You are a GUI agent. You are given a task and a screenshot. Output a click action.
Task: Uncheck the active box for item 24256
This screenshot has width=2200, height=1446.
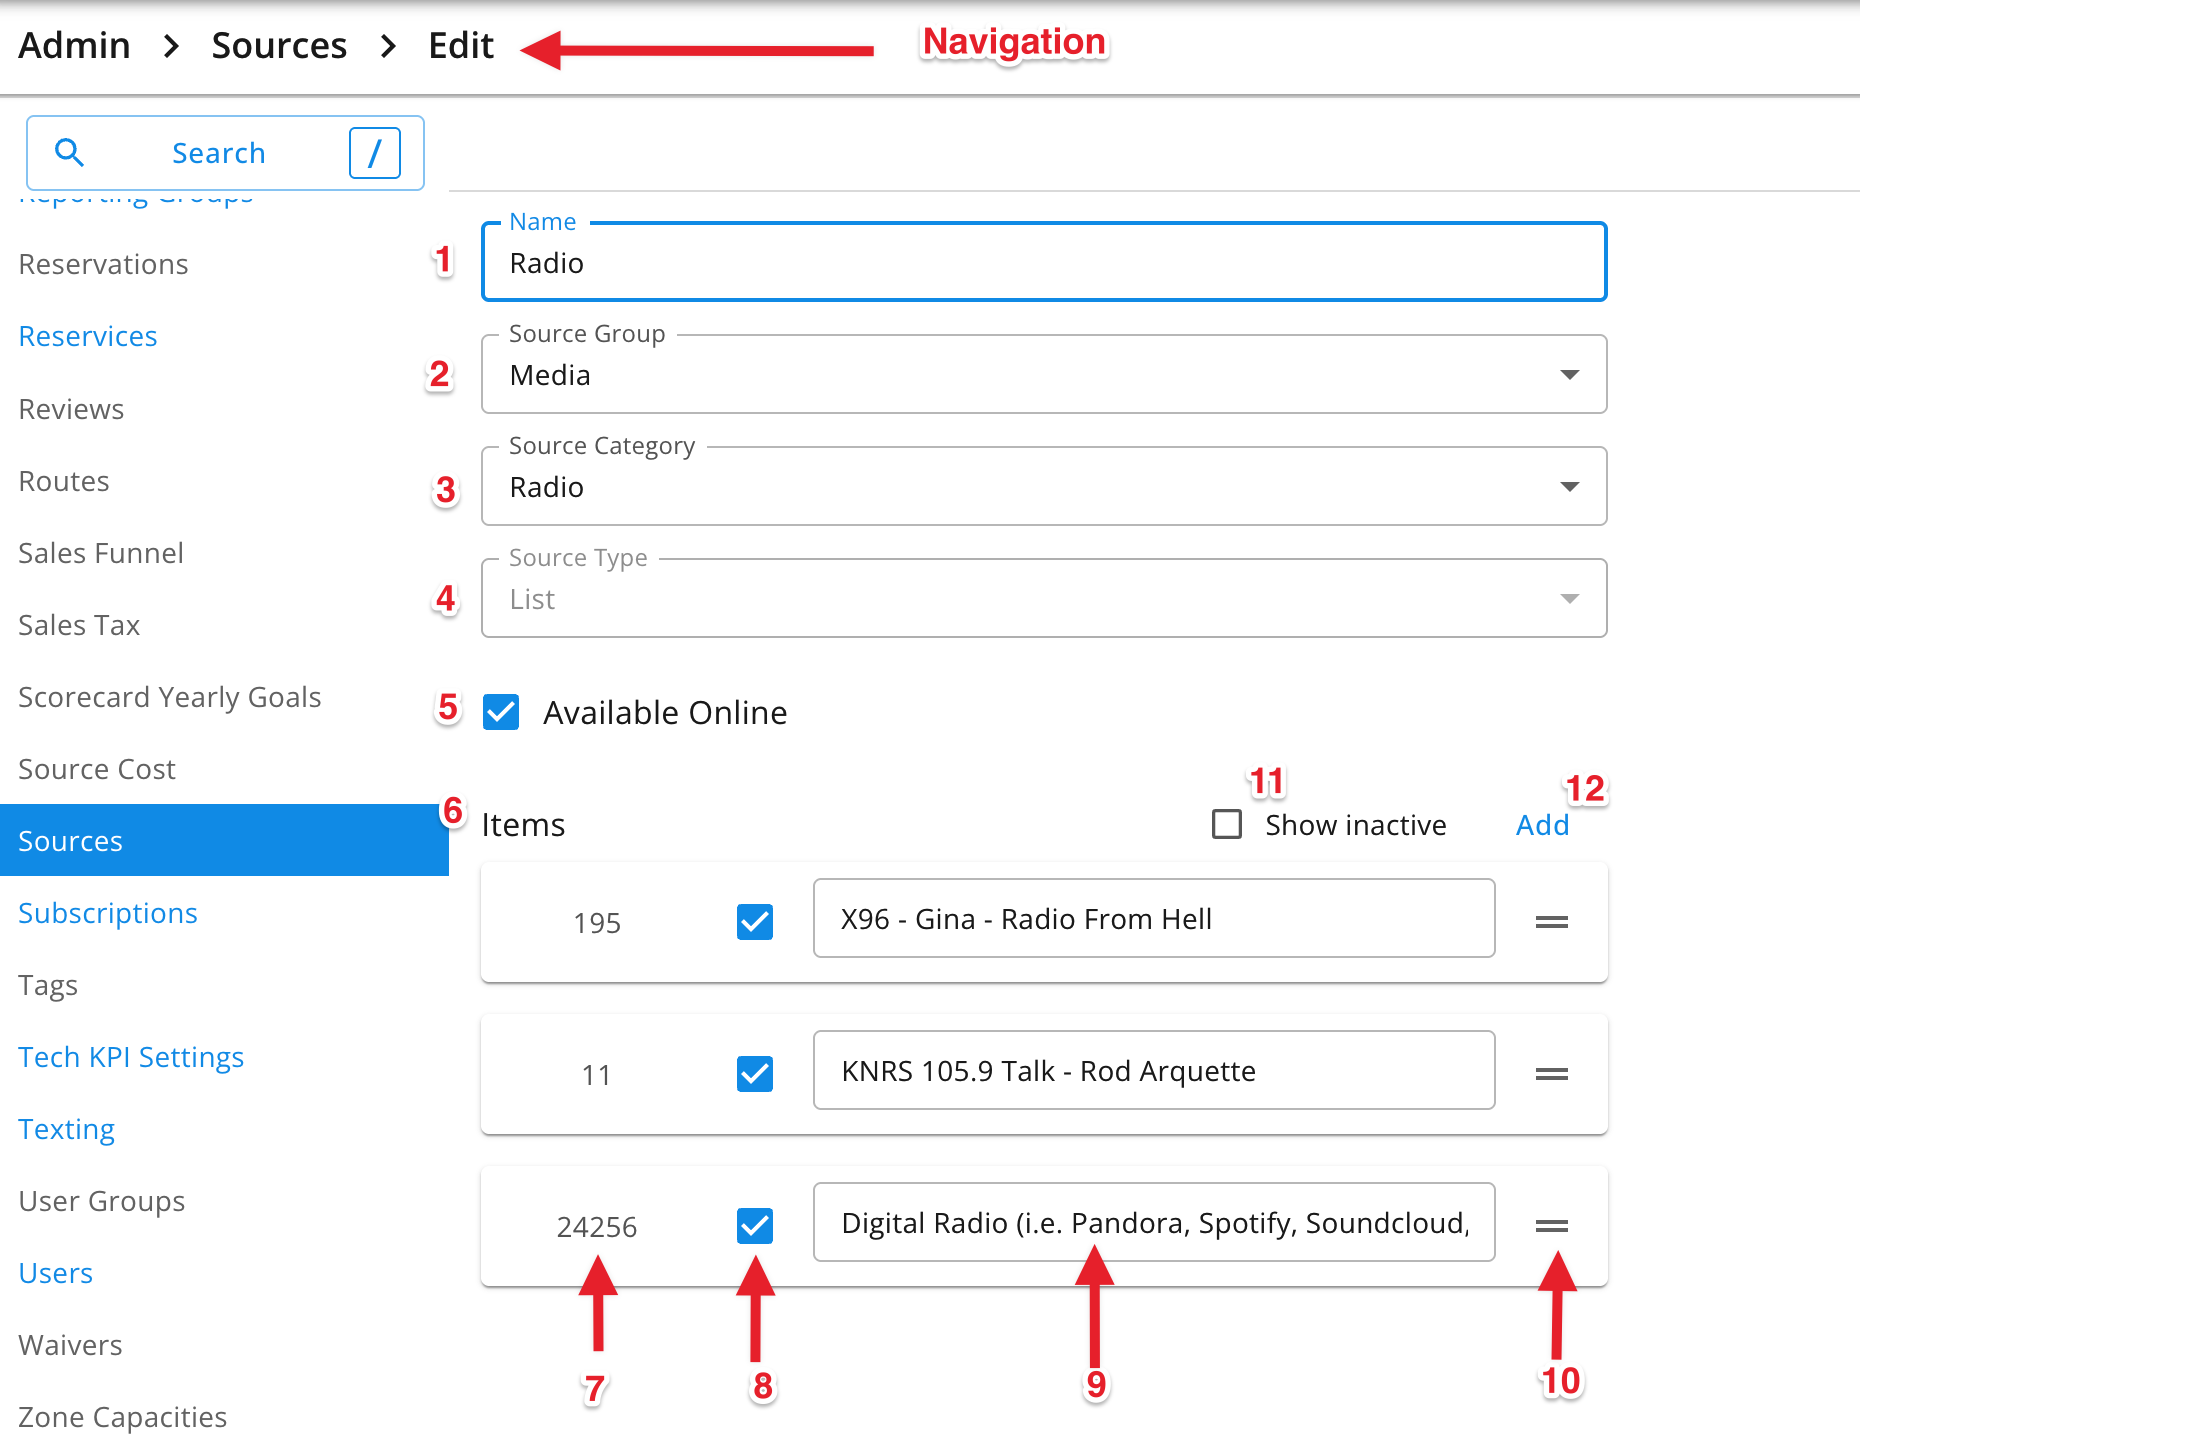coord(755,1226)
